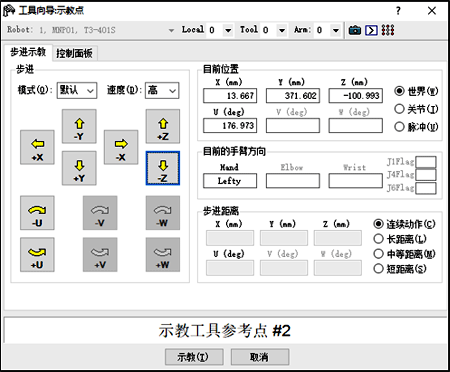The height and width of the screenshot is (372, 450).
Task: Click the jog distance Y field
Action: 284,238
